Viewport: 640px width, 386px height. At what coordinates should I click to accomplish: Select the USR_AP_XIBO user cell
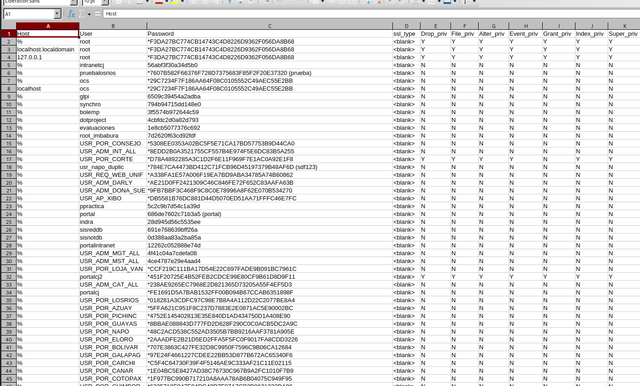[x=113, y=198]
